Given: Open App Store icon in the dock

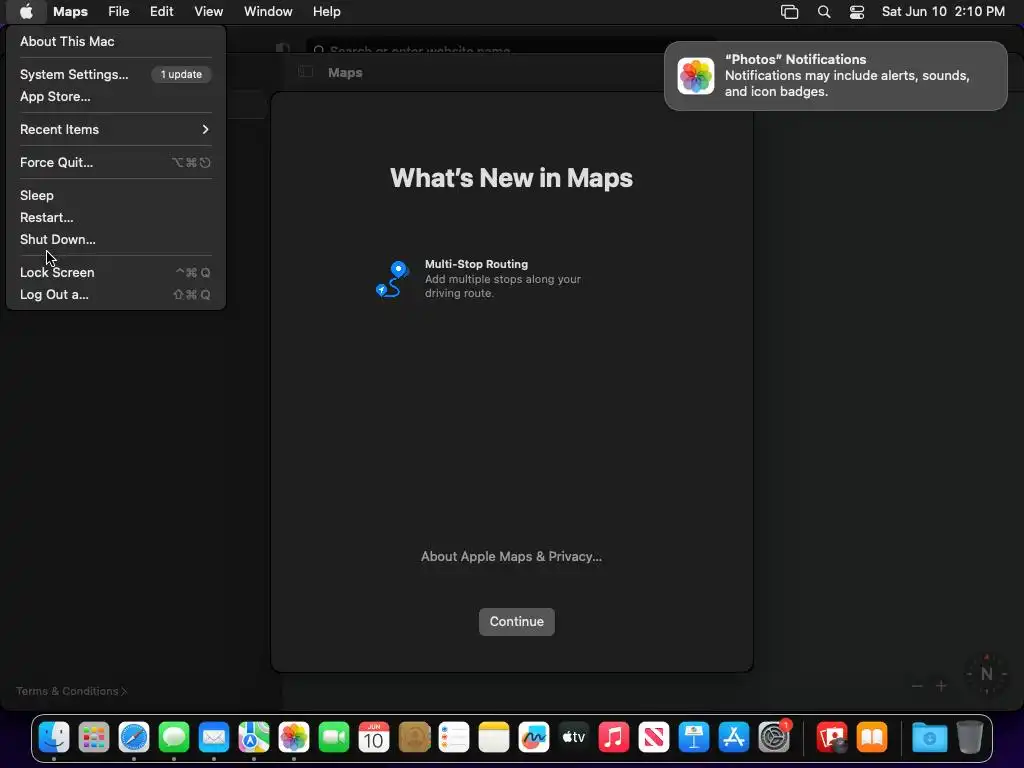Looking at the screenshot, I should point(734,737).
